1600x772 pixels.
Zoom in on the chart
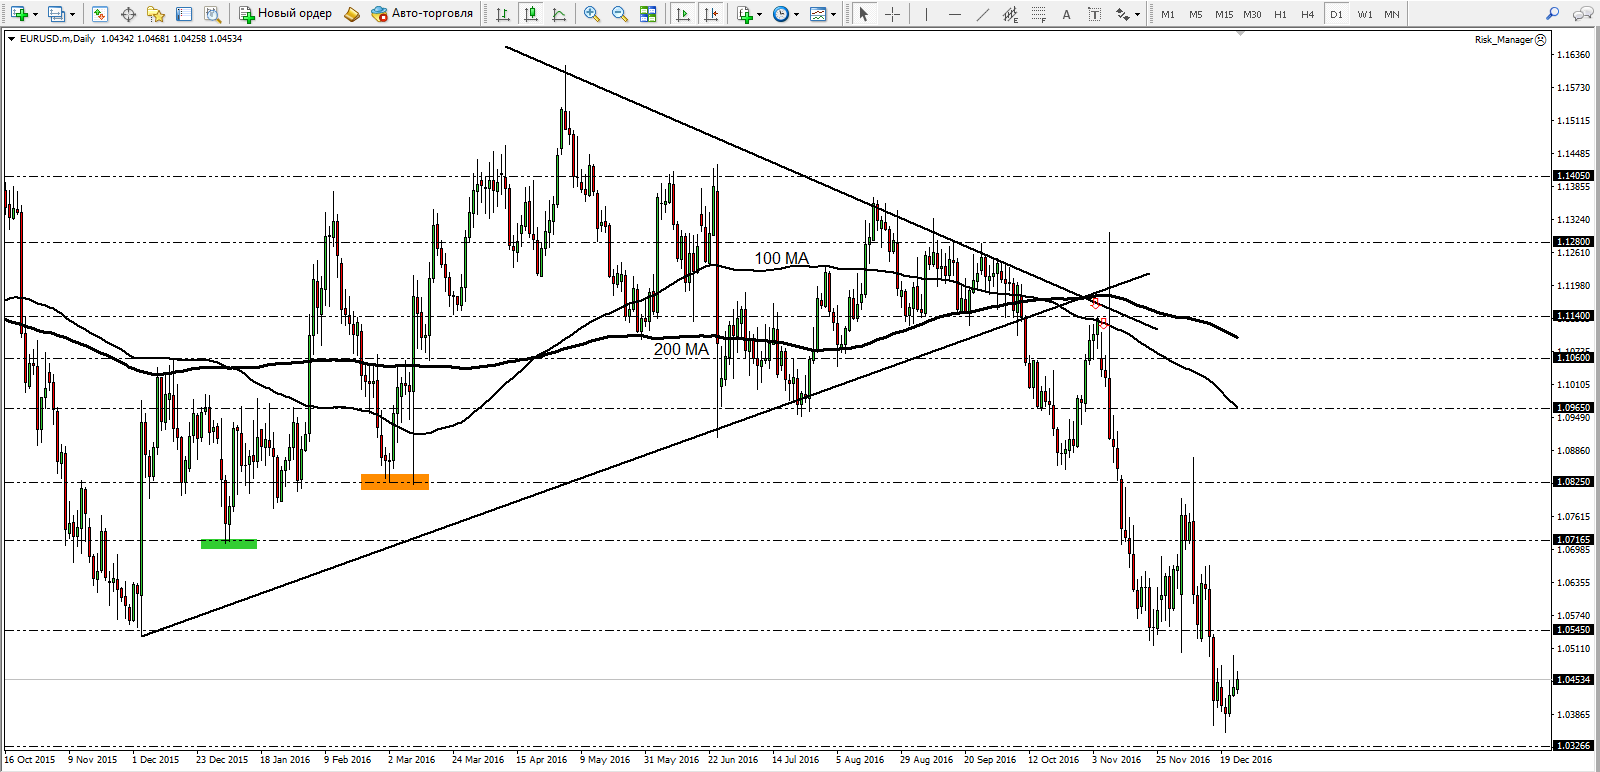coord(592,14)
